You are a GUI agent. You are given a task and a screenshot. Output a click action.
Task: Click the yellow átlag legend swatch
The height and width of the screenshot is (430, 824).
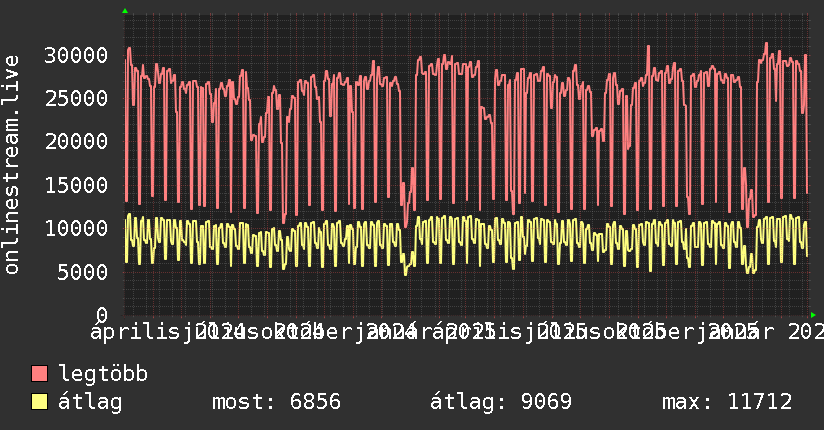click(39, 402)
